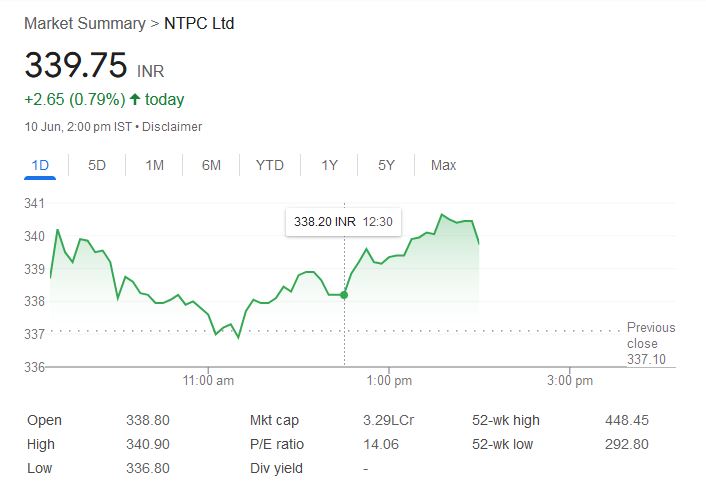
Task: Click the NTPC Ltd title
Action: (199, 22)
